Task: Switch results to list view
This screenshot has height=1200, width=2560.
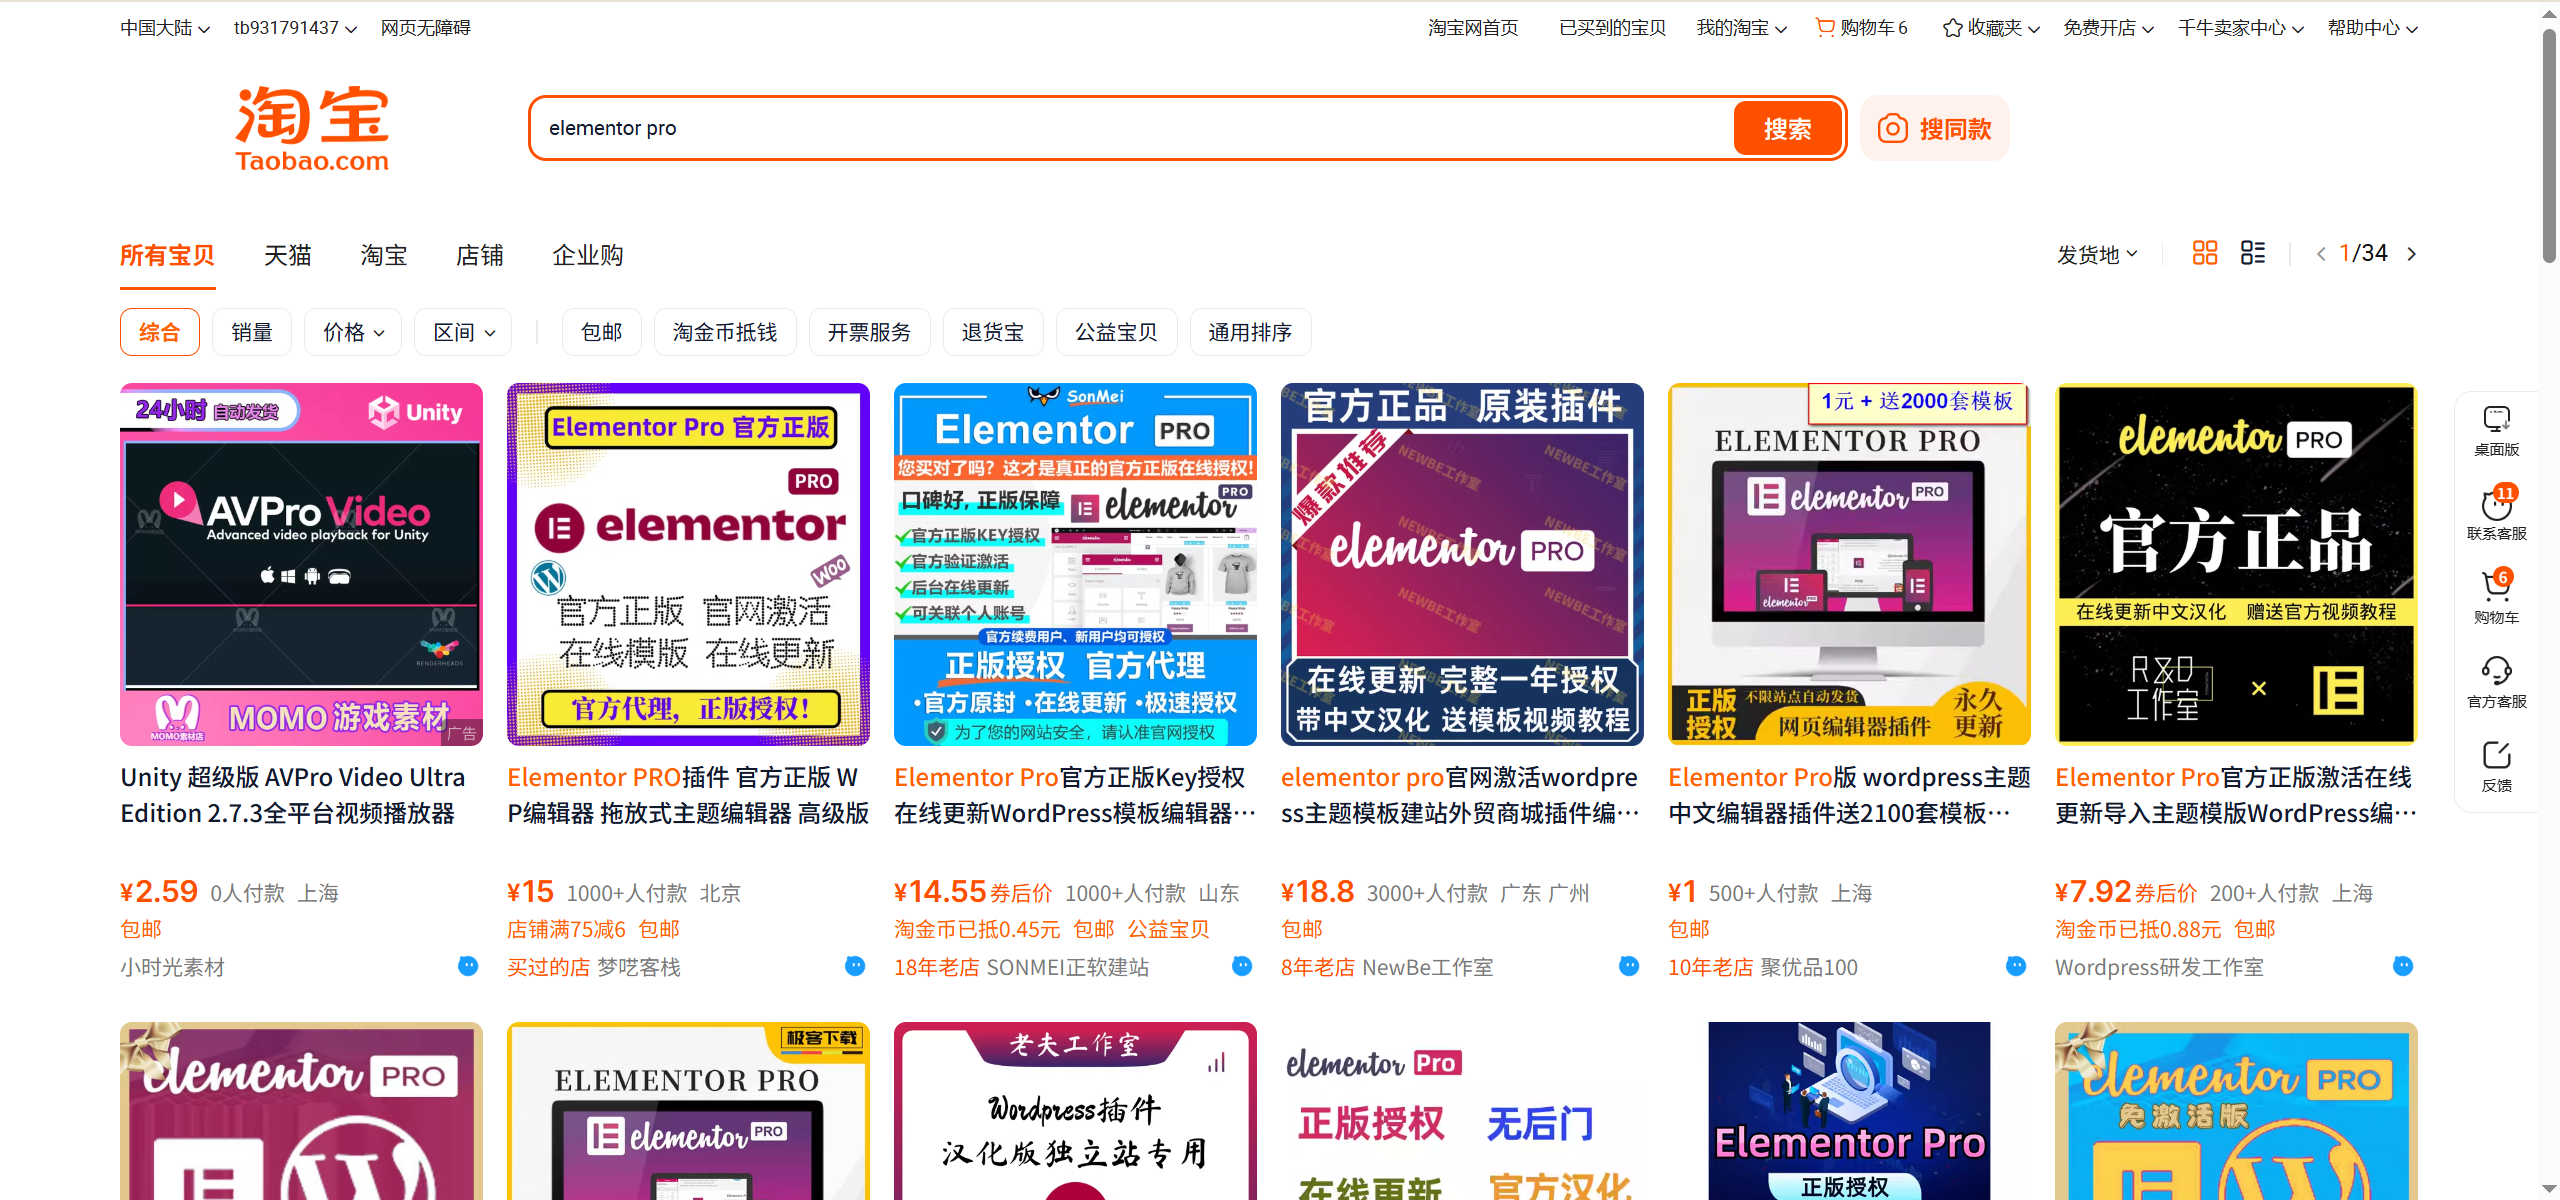Action: 2252,252
